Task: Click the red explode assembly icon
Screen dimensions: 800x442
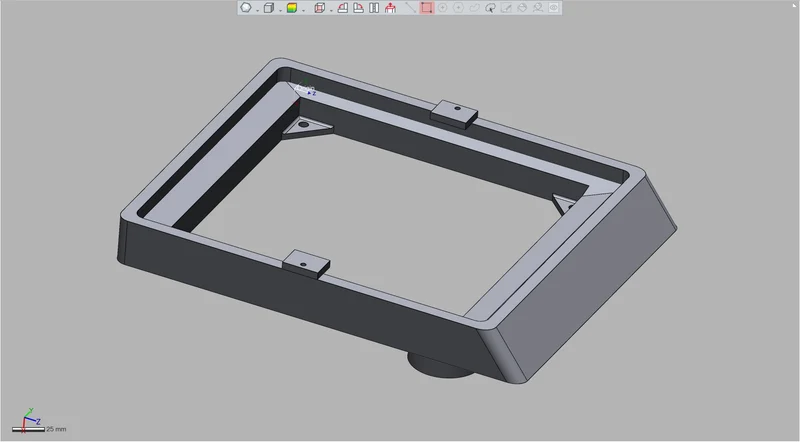Action: point(390,8)
